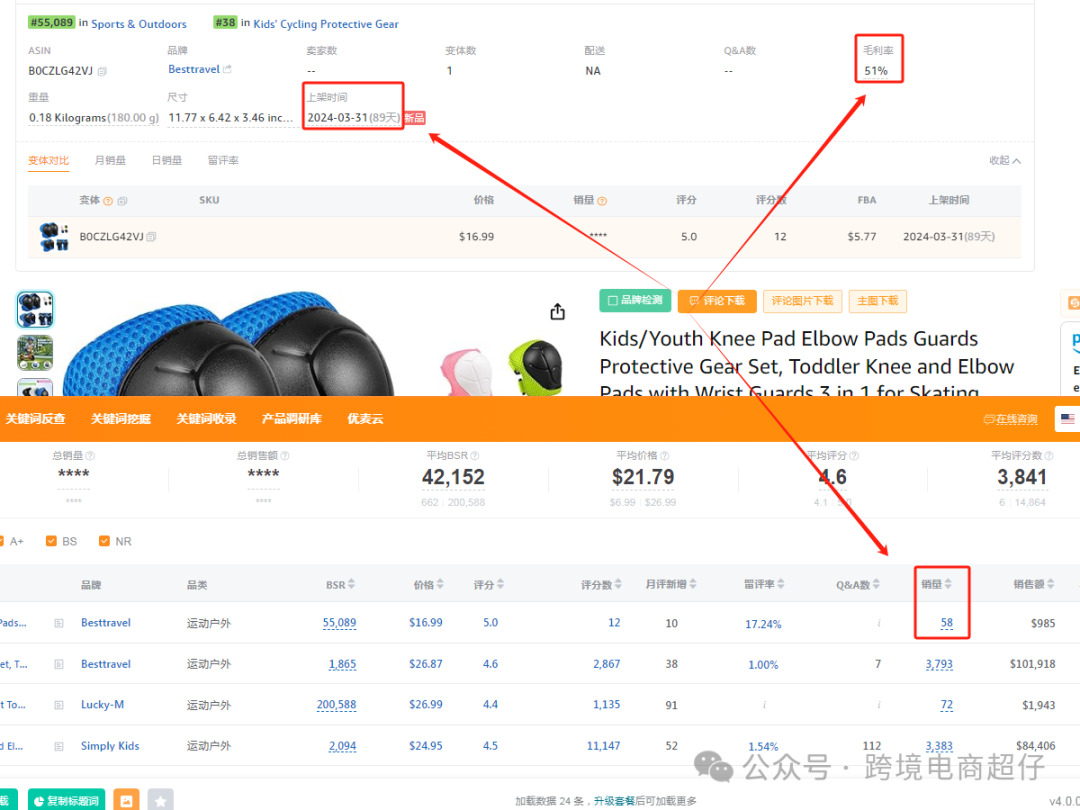Toggle the A+ checkbox filter
This screenshot has width=1080, height=810.
pyautogui.click(x=3, y=541)
